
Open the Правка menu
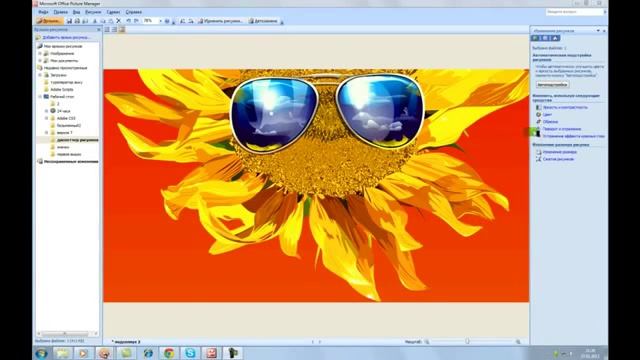click(x=60, y=12)
